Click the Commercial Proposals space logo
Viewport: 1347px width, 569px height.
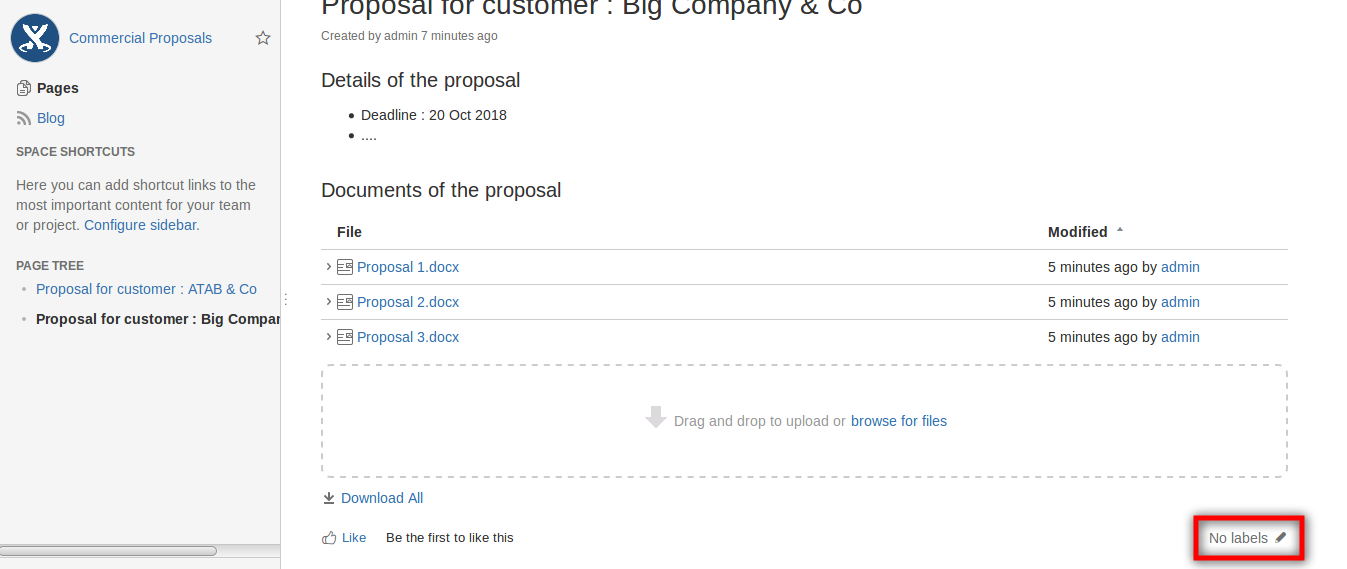coord(35,38)
